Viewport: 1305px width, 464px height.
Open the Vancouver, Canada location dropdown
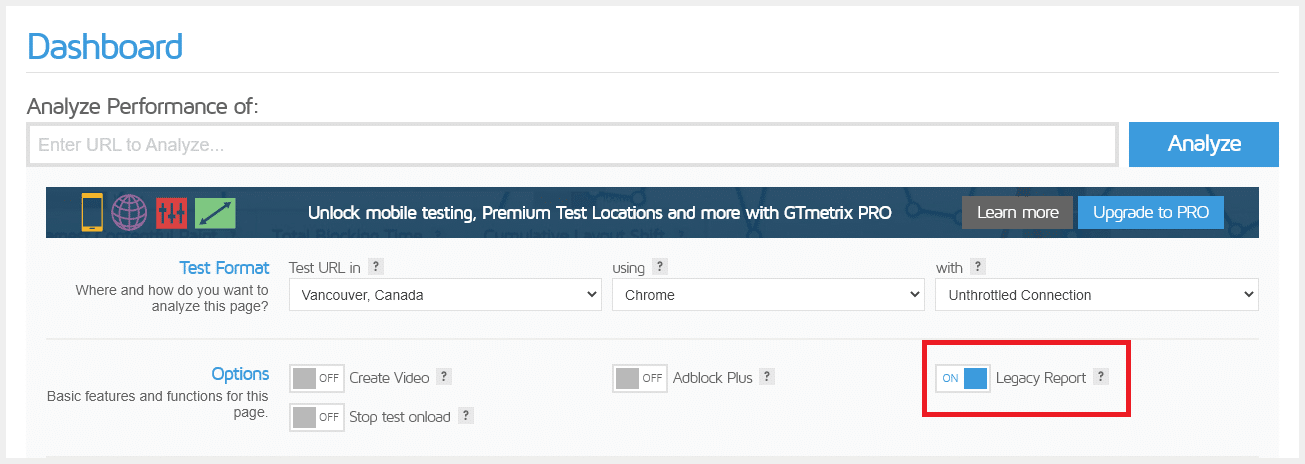click(445, 295)
